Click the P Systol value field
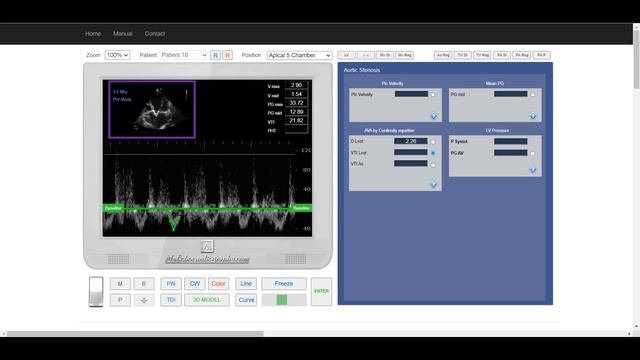Viewport: 640px width, 360px height. click(x=511, y=142)
